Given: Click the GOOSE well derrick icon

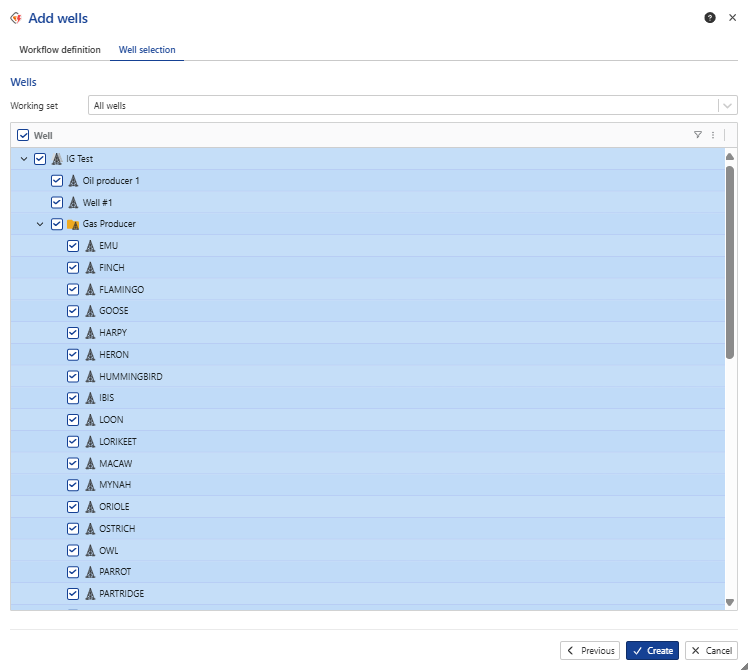Looking at the screenshot, I should click(90, 311).
